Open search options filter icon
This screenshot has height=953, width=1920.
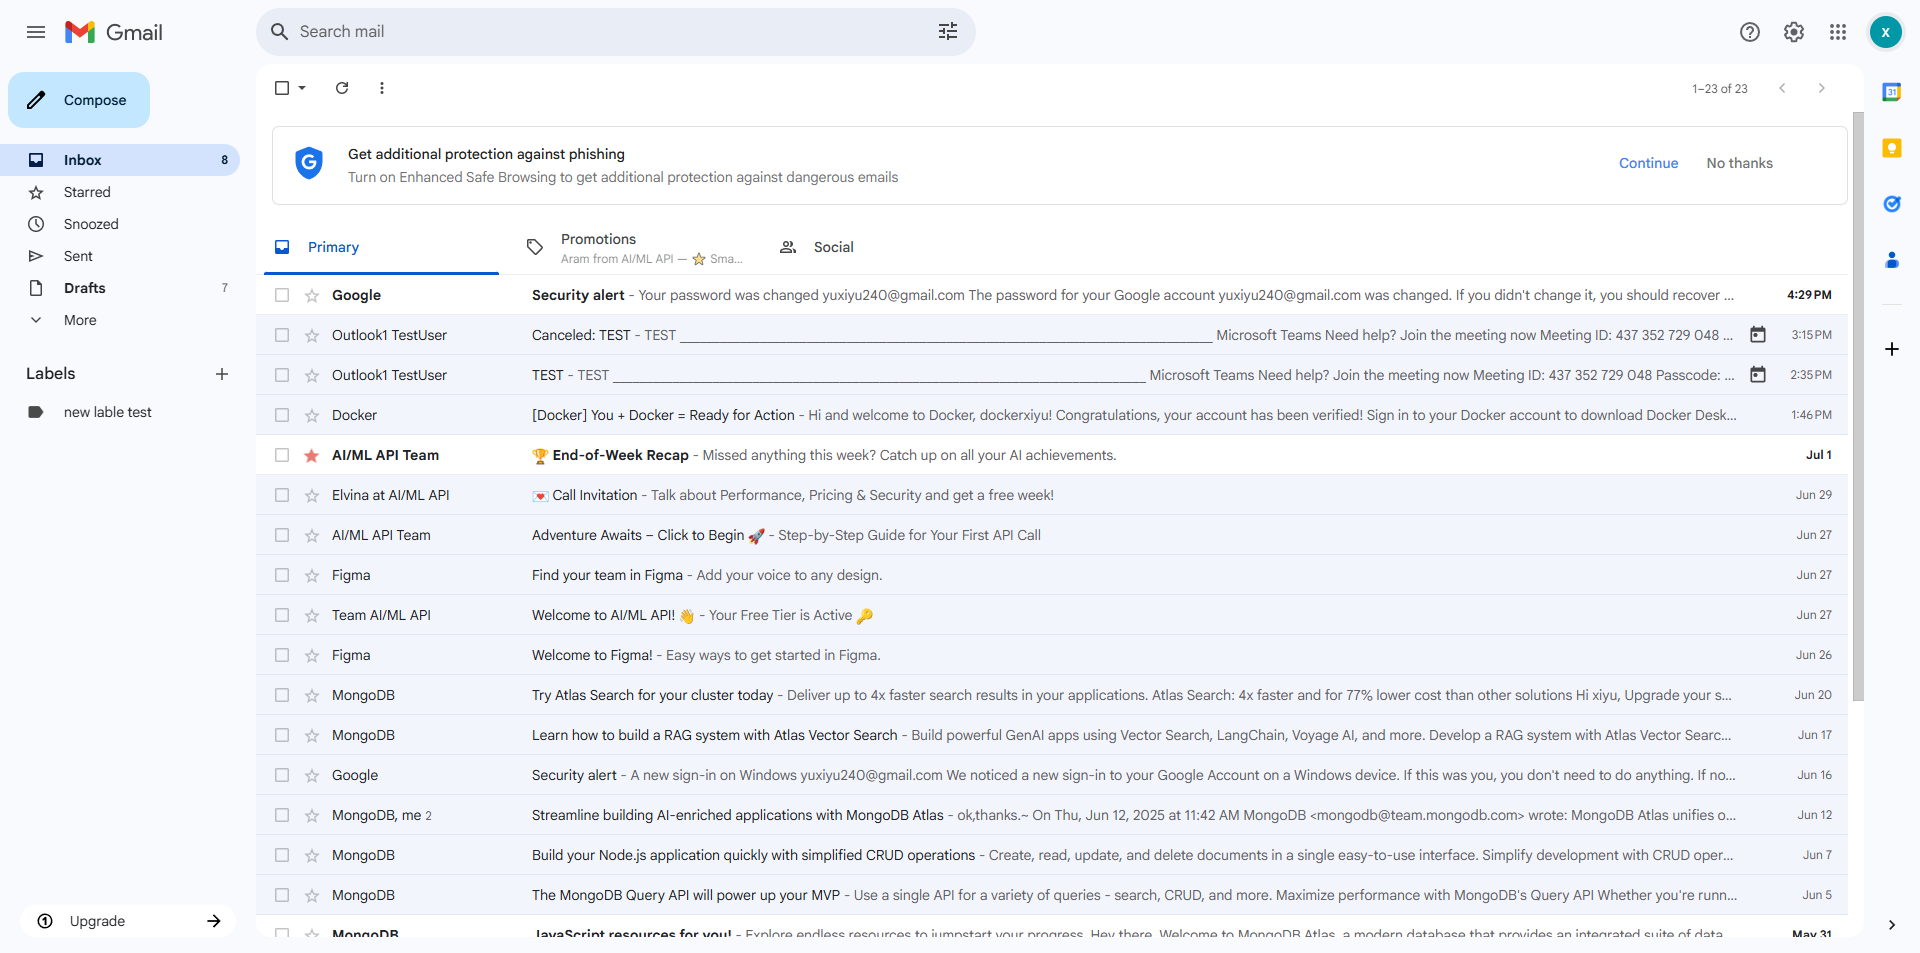(x=947, y=32)
